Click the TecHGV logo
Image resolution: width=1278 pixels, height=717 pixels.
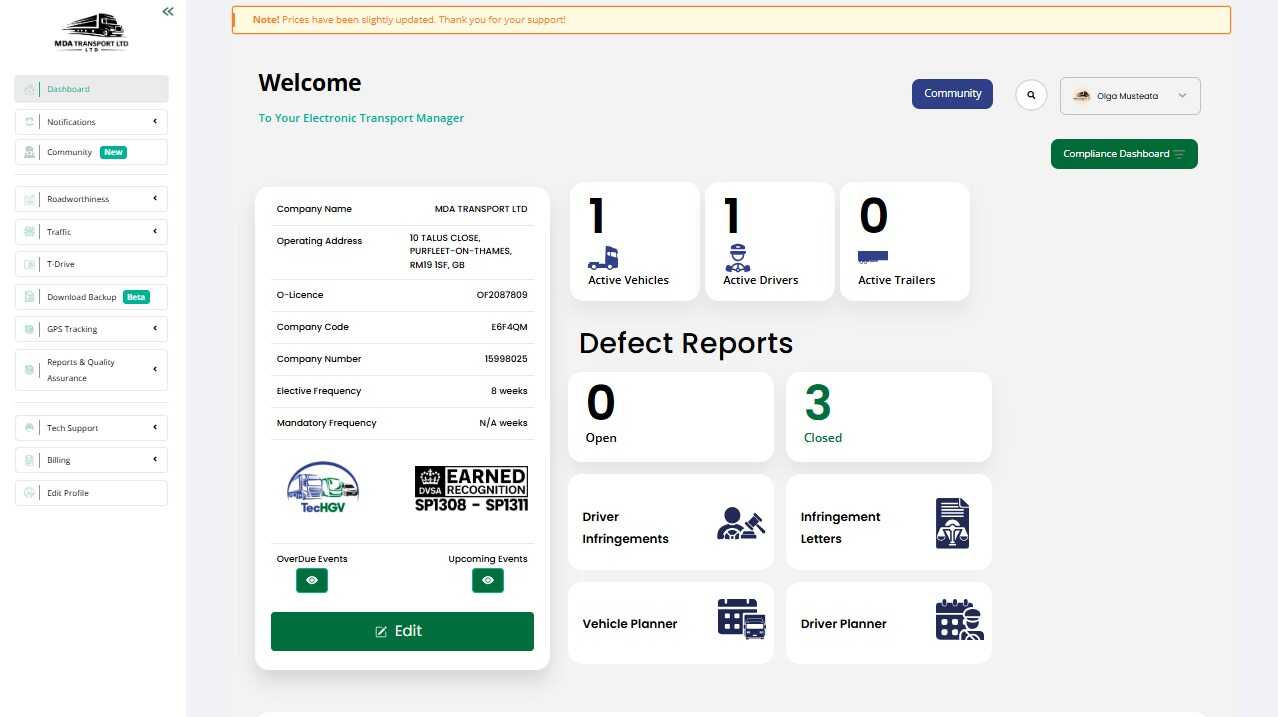[x=322, y=487]
